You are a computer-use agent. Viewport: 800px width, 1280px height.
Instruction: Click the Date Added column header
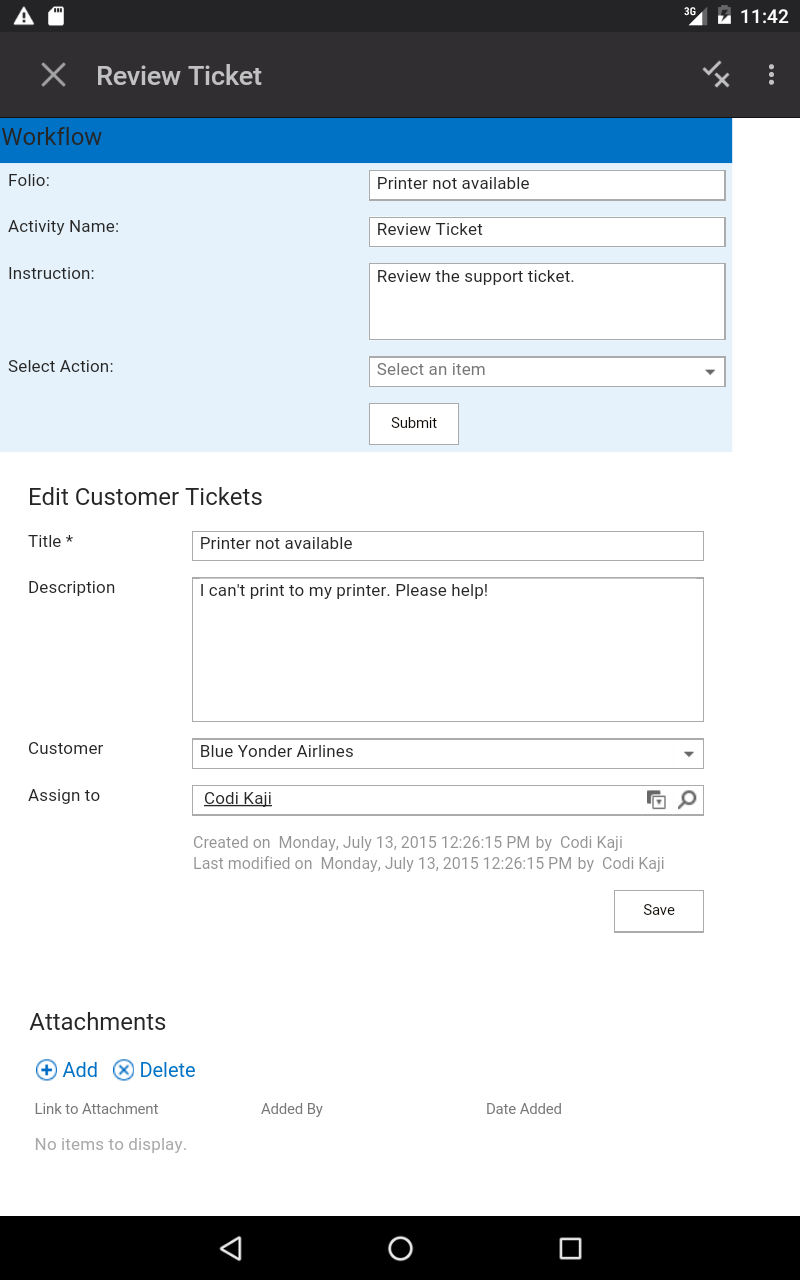pyautogui.click(x=524, y=1109)
